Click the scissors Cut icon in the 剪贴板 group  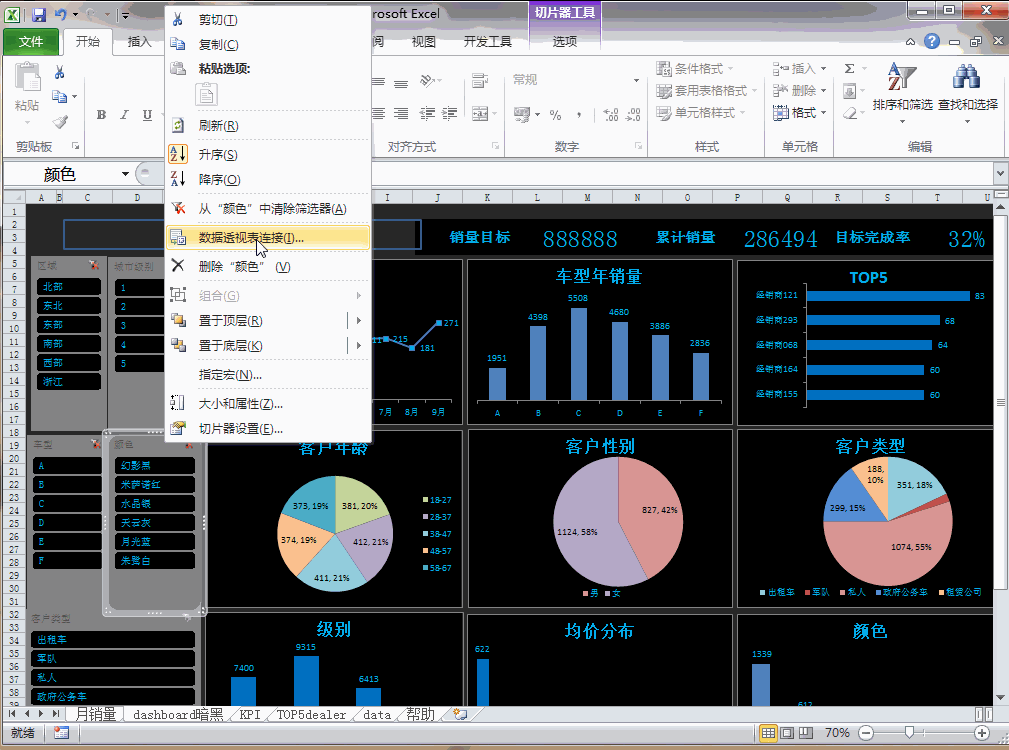point(59,72)
